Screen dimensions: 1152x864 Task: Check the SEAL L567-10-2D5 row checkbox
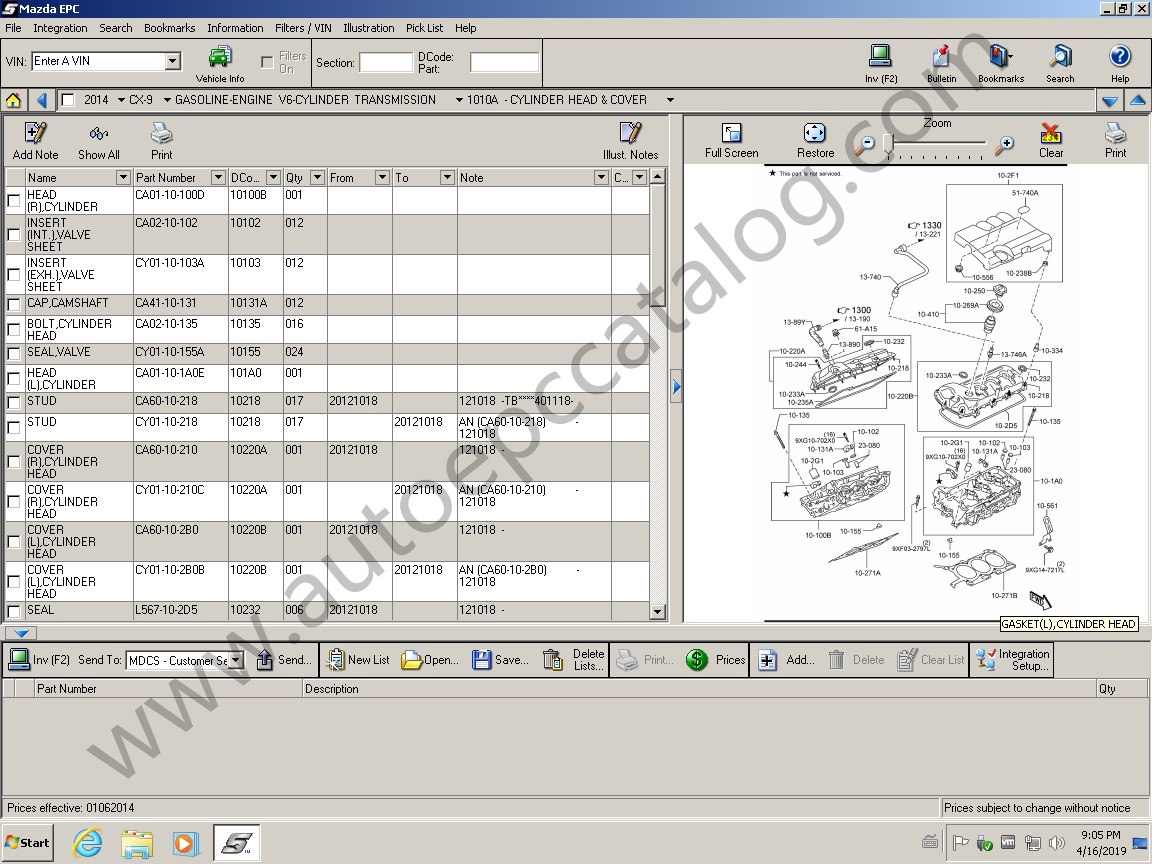click(x=13, y=611)
